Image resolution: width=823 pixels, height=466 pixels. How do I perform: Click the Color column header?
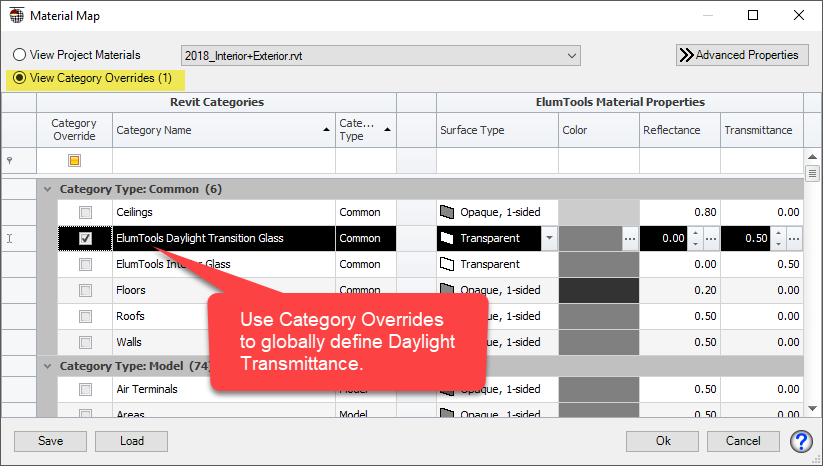click(x=599, y=130)
